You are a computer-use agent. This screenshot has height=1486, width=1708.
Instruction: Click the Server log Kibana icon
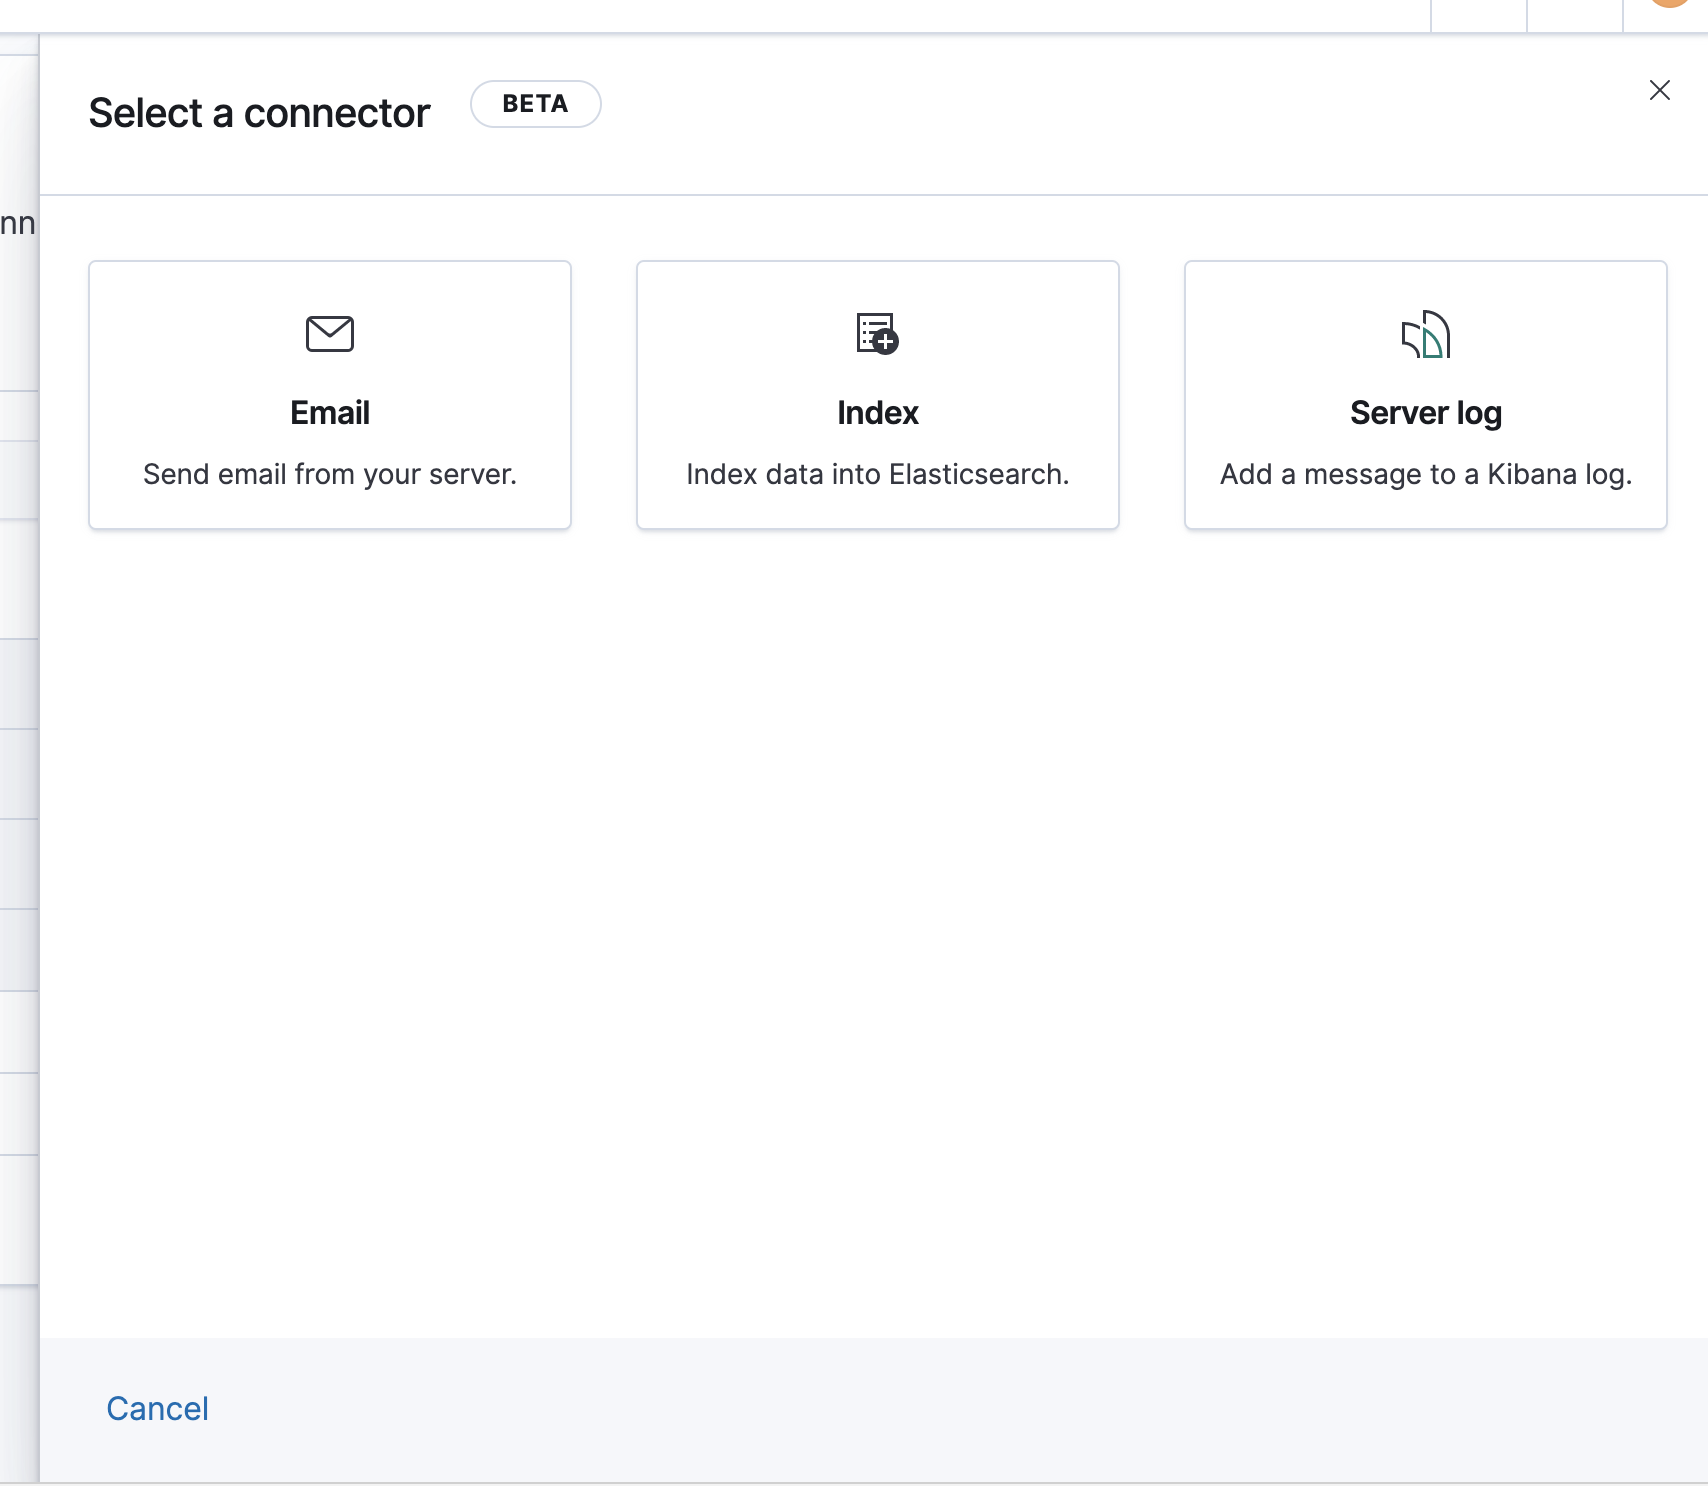(x=1426, y=334)
